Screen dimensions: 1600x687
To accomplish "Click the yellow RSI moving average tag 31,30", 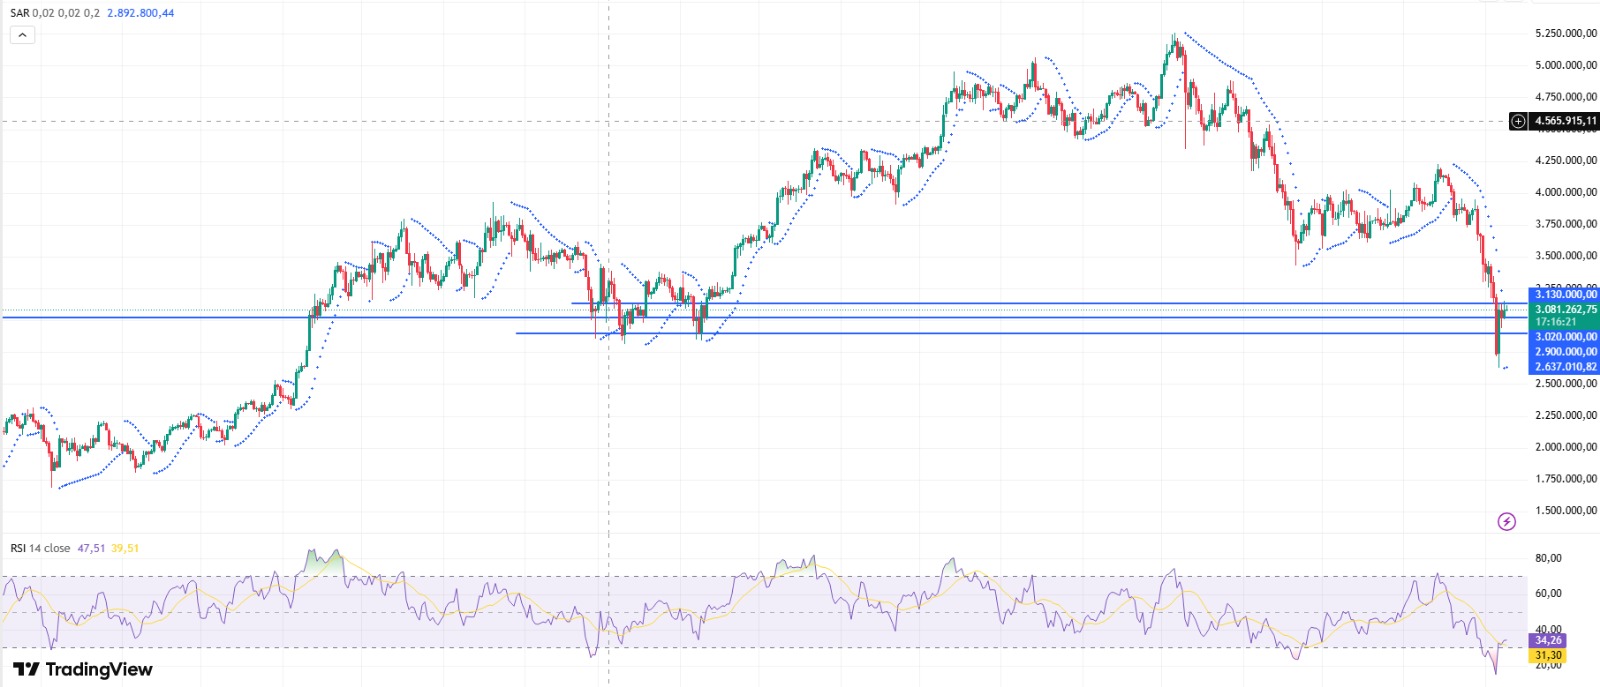I will click(x=1548, y=655).
